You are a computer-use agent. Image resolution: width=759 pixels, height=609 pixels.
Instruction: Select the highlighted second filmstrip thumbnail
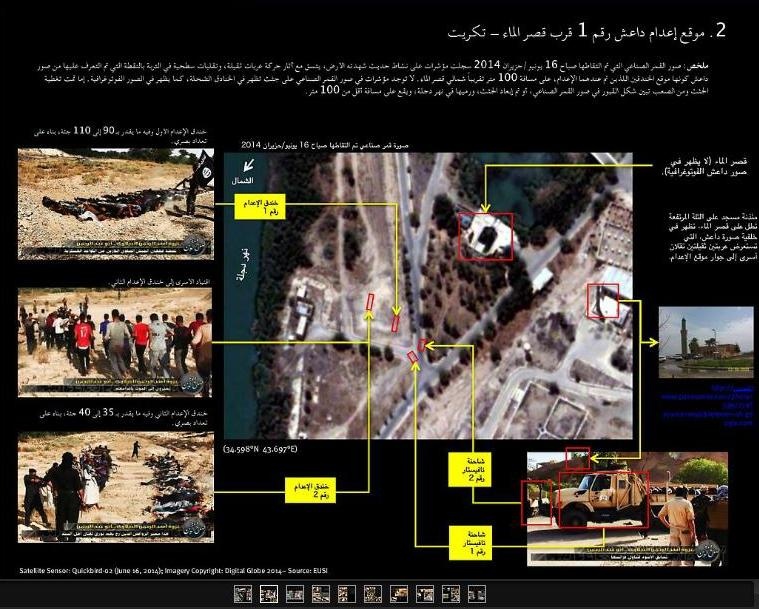pyautogui.click(x=268, y=593)
